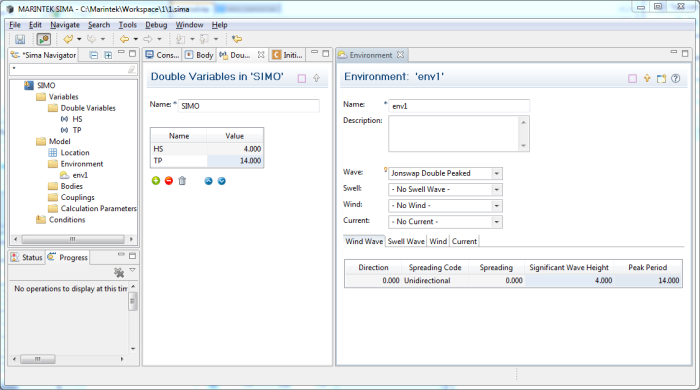
Task: Click the help question mark icon in Environment
Action: [x=676, y=79]
